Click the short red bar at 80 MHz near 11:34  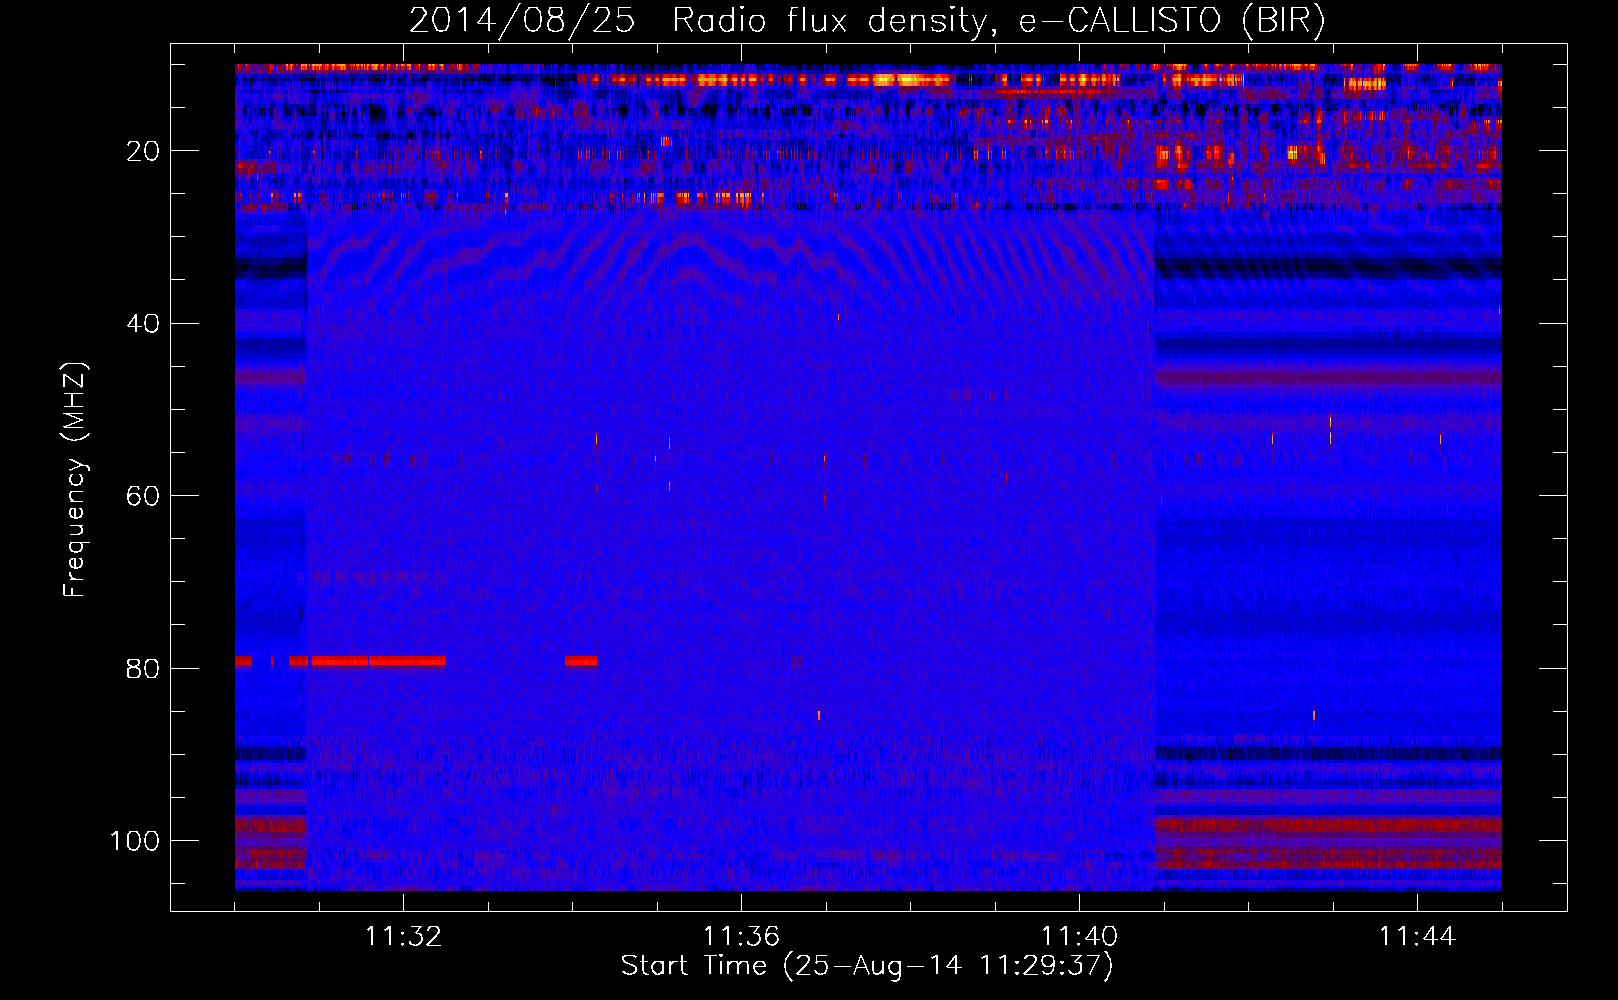tap(581, 661)
